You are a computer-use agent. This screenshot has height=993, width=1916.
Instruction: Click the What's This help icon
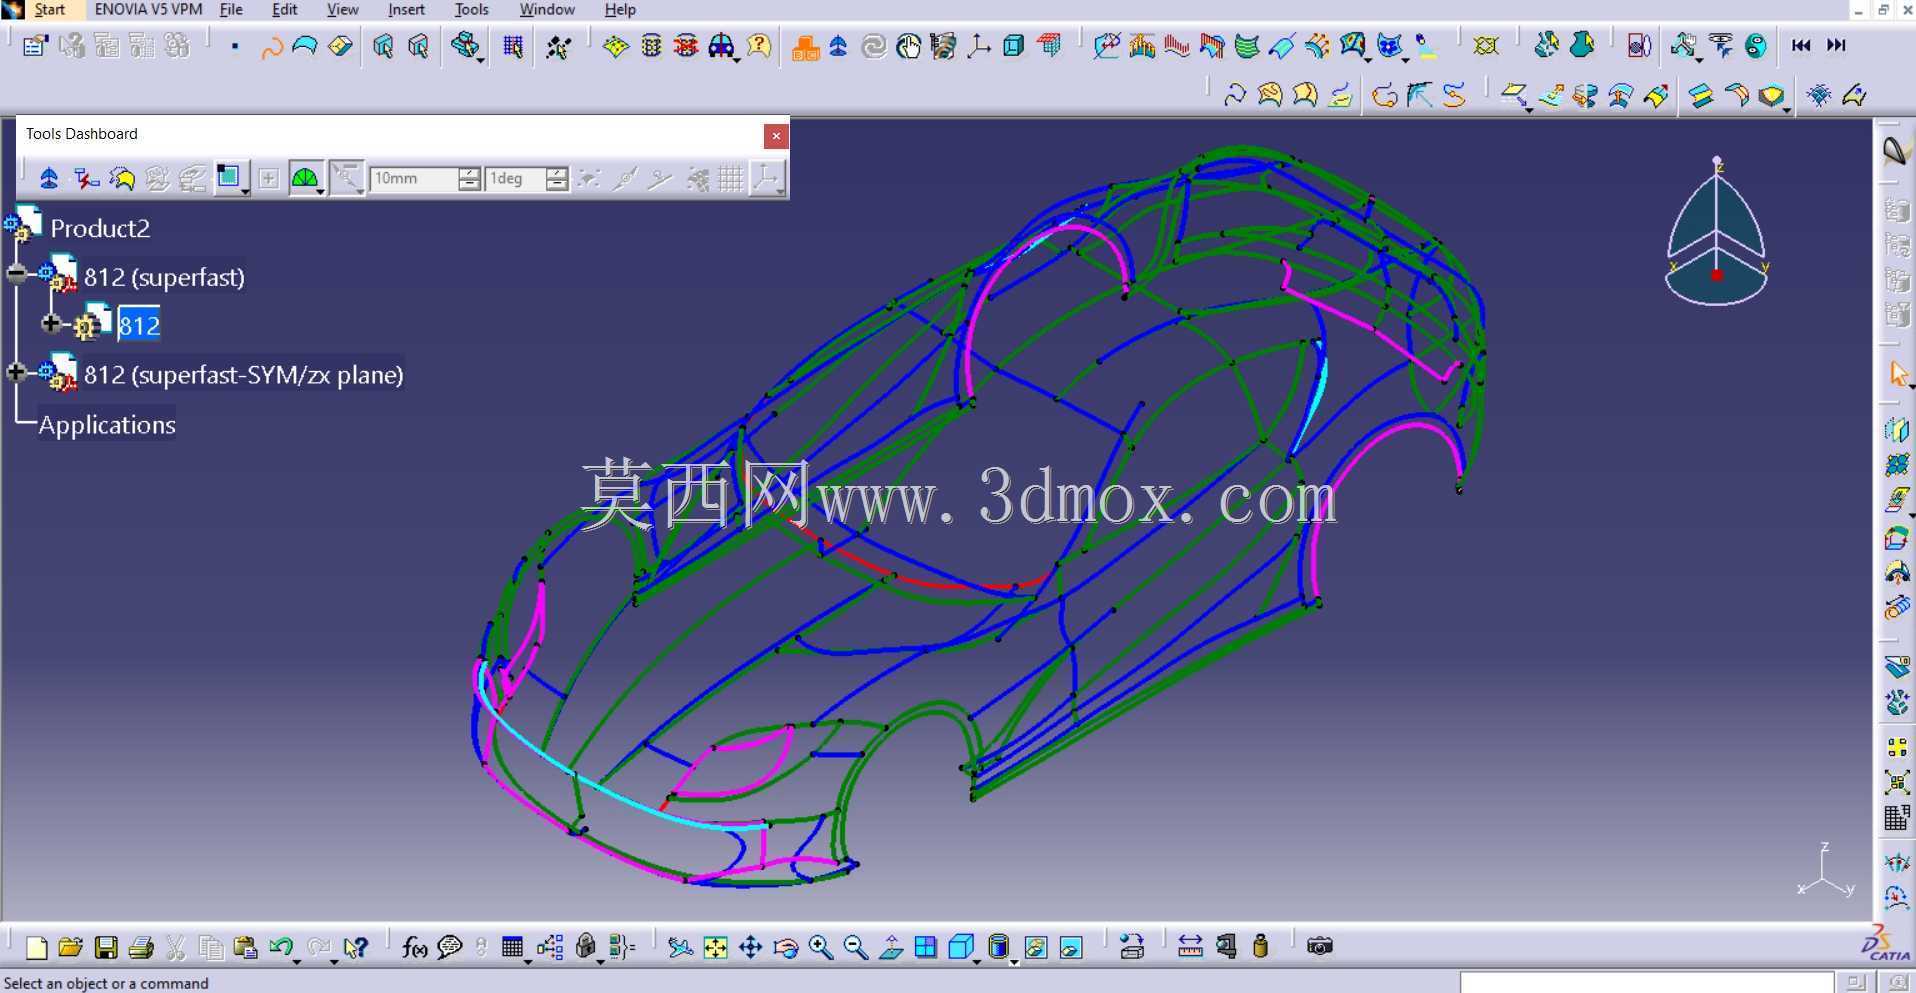(x=356, y=947)
